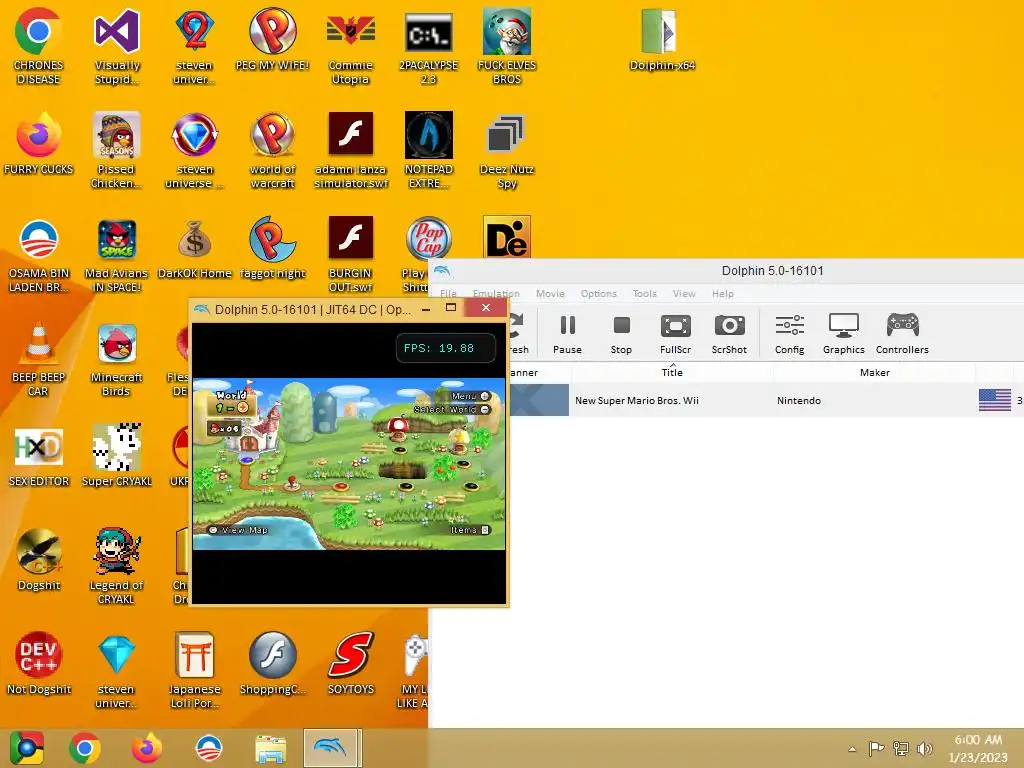The image size is (1024, 768).
Task: Toggle FullScr in Dolphin toolbar
Action: [x=675, y=334]
